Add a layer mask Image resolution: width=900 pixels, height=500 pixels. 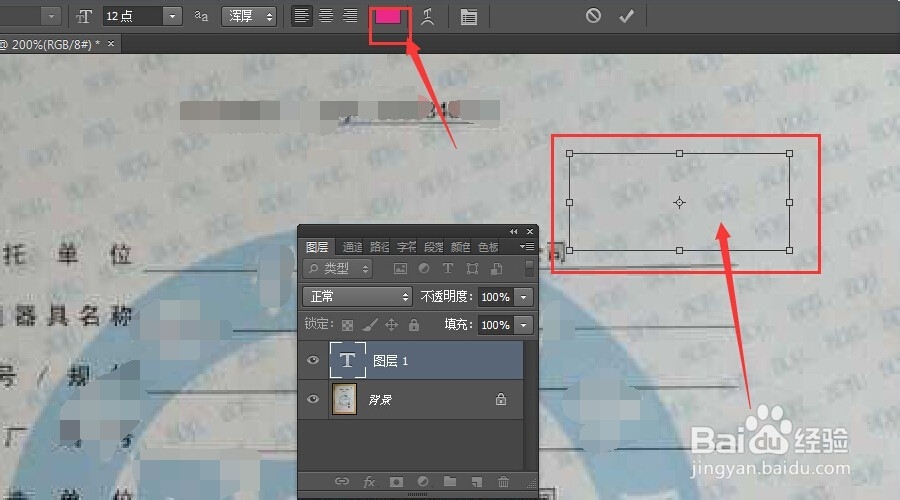[396, 482]
